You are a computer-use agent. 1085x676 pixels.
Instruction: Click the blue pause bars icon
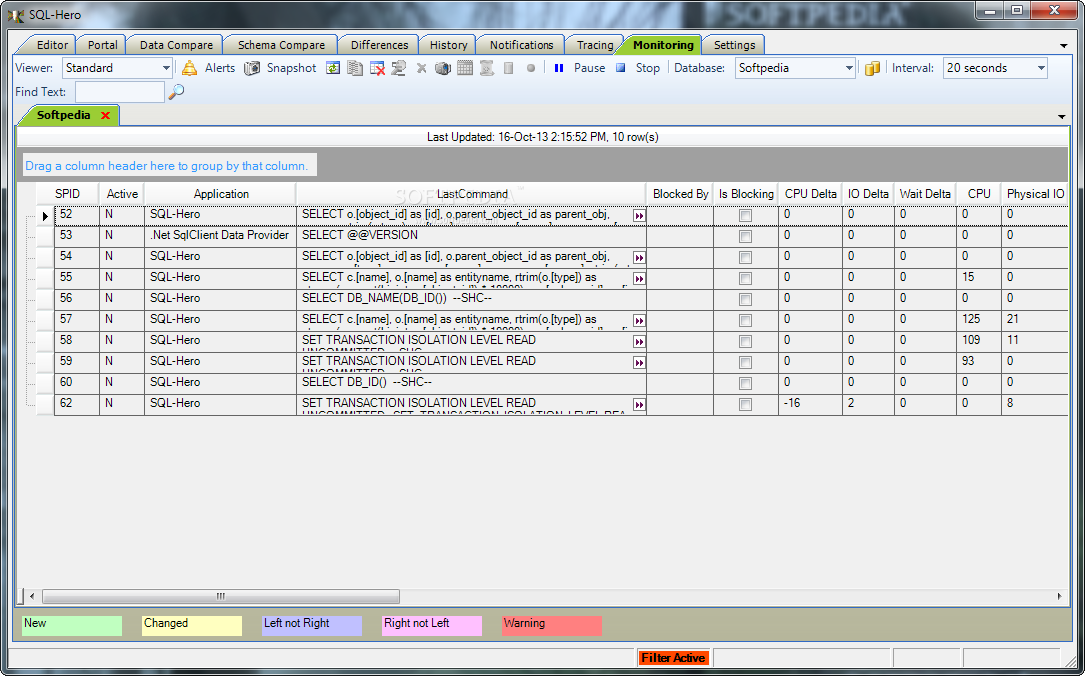click(559, 68)
